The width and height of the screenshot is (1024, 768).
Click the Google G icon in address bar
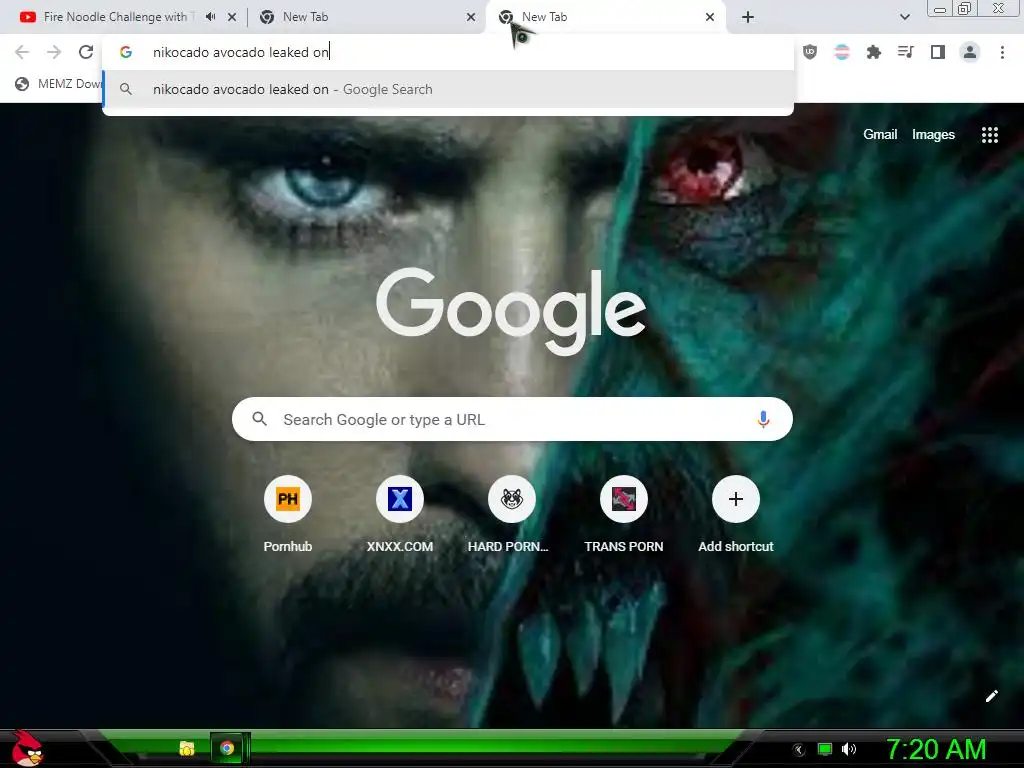[126, 52]
